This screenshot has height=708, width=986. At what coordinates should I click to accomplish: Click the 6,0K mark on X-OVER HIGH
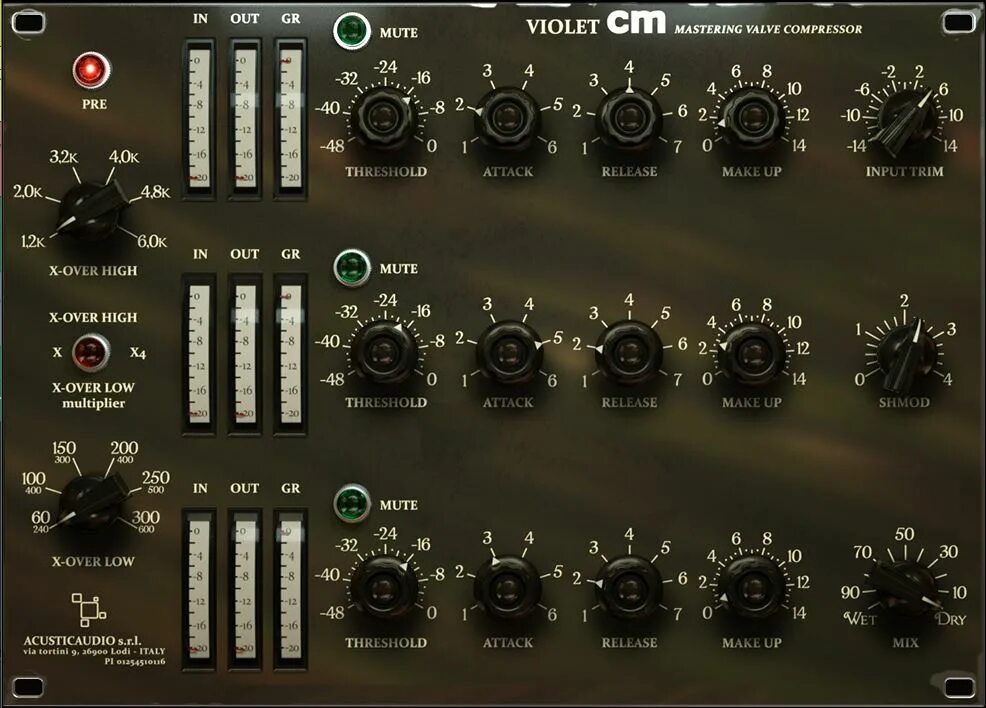[152, 241]
